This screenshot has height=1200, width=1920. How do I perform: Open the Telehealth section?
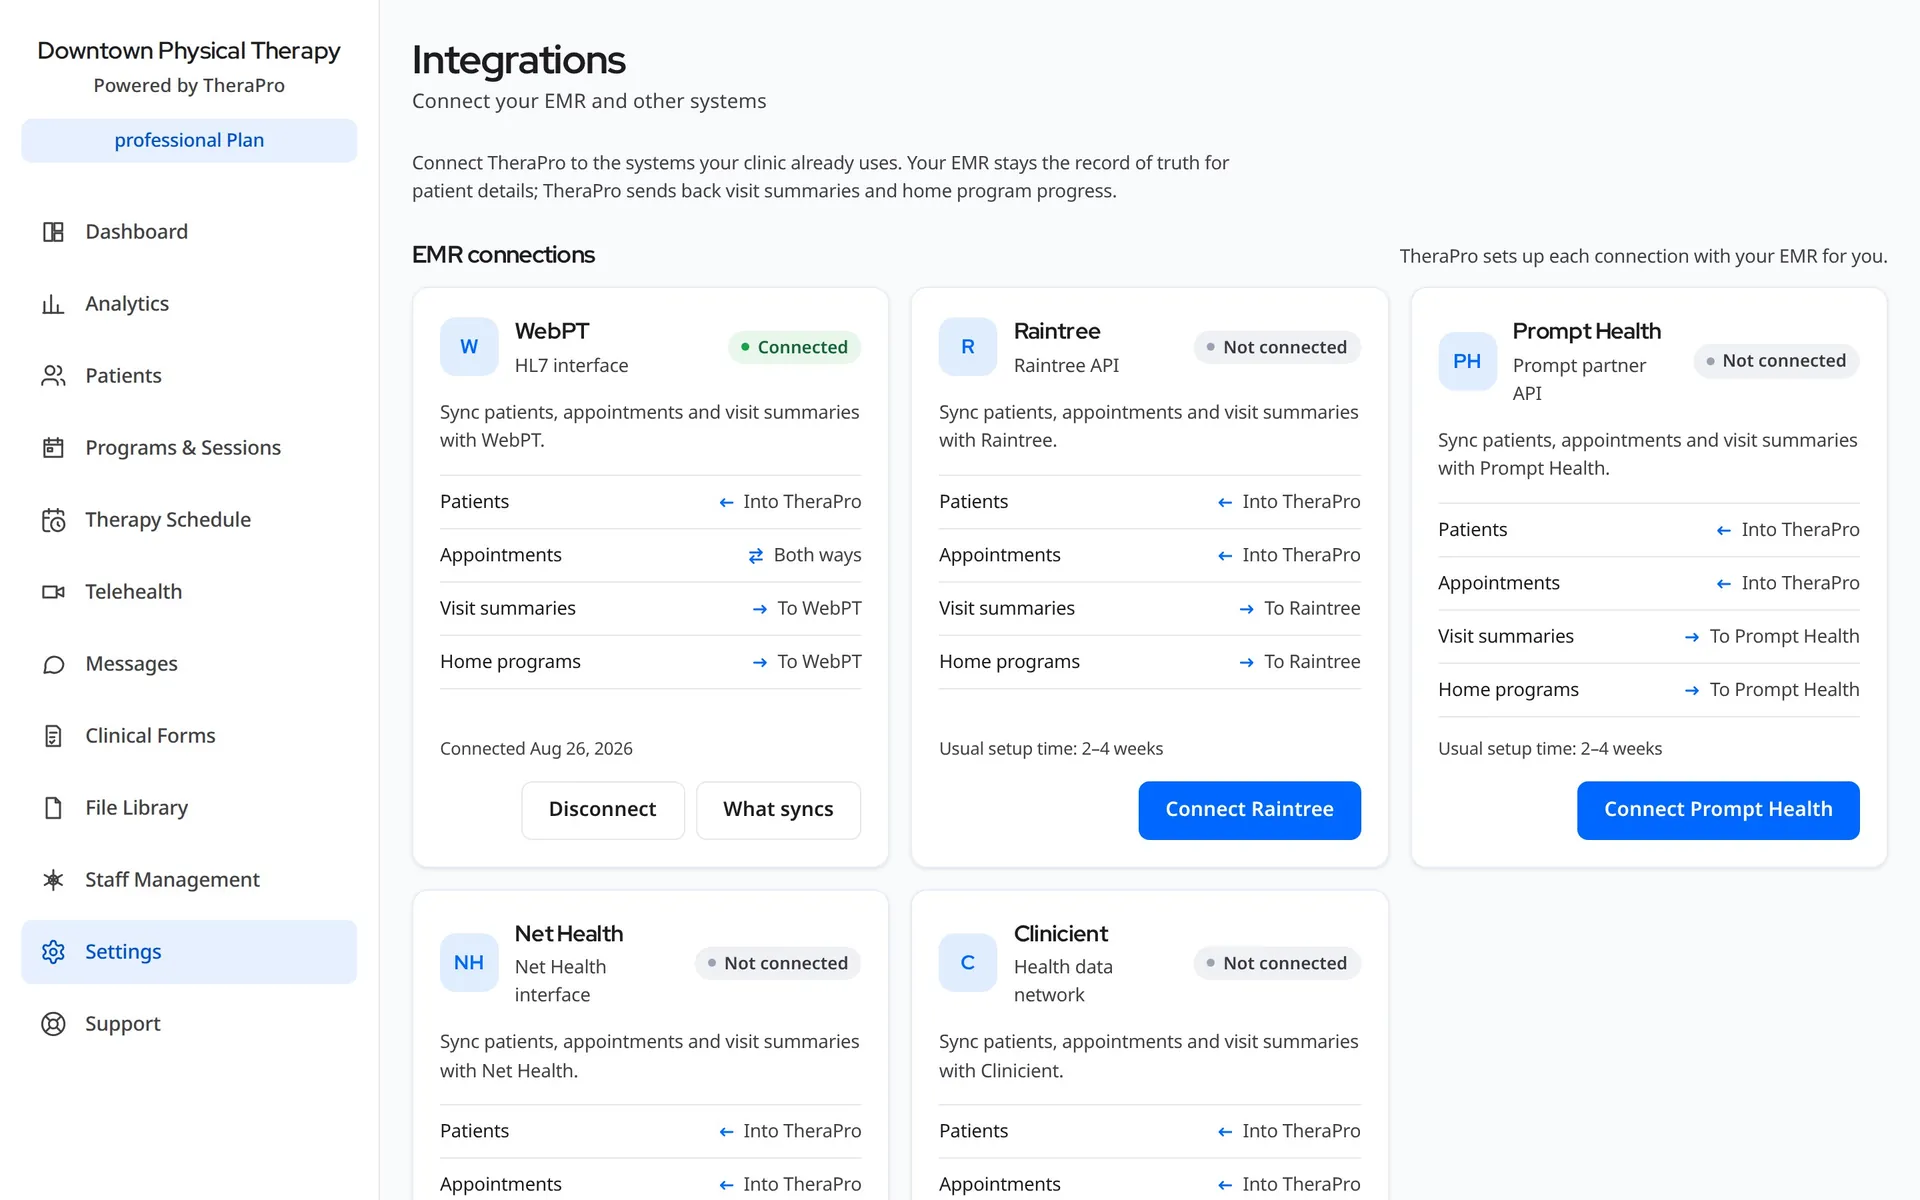189,592
